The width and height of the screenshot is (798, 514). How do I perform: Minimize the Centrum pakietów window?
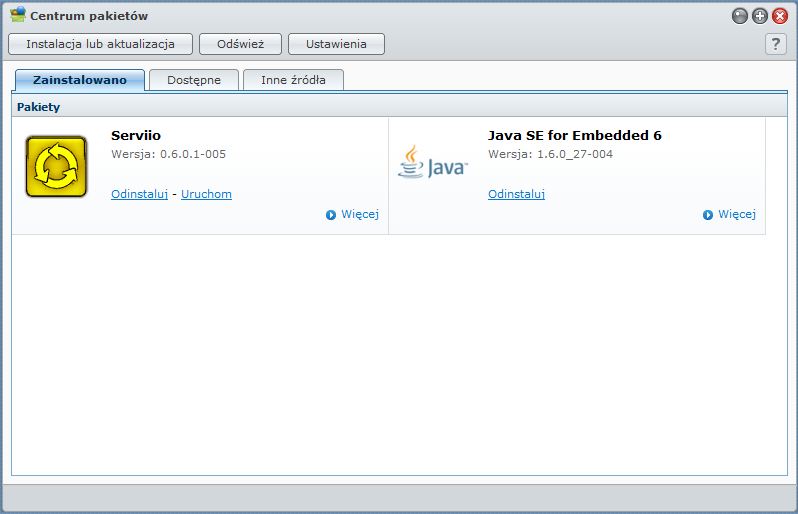pos(740,16)
